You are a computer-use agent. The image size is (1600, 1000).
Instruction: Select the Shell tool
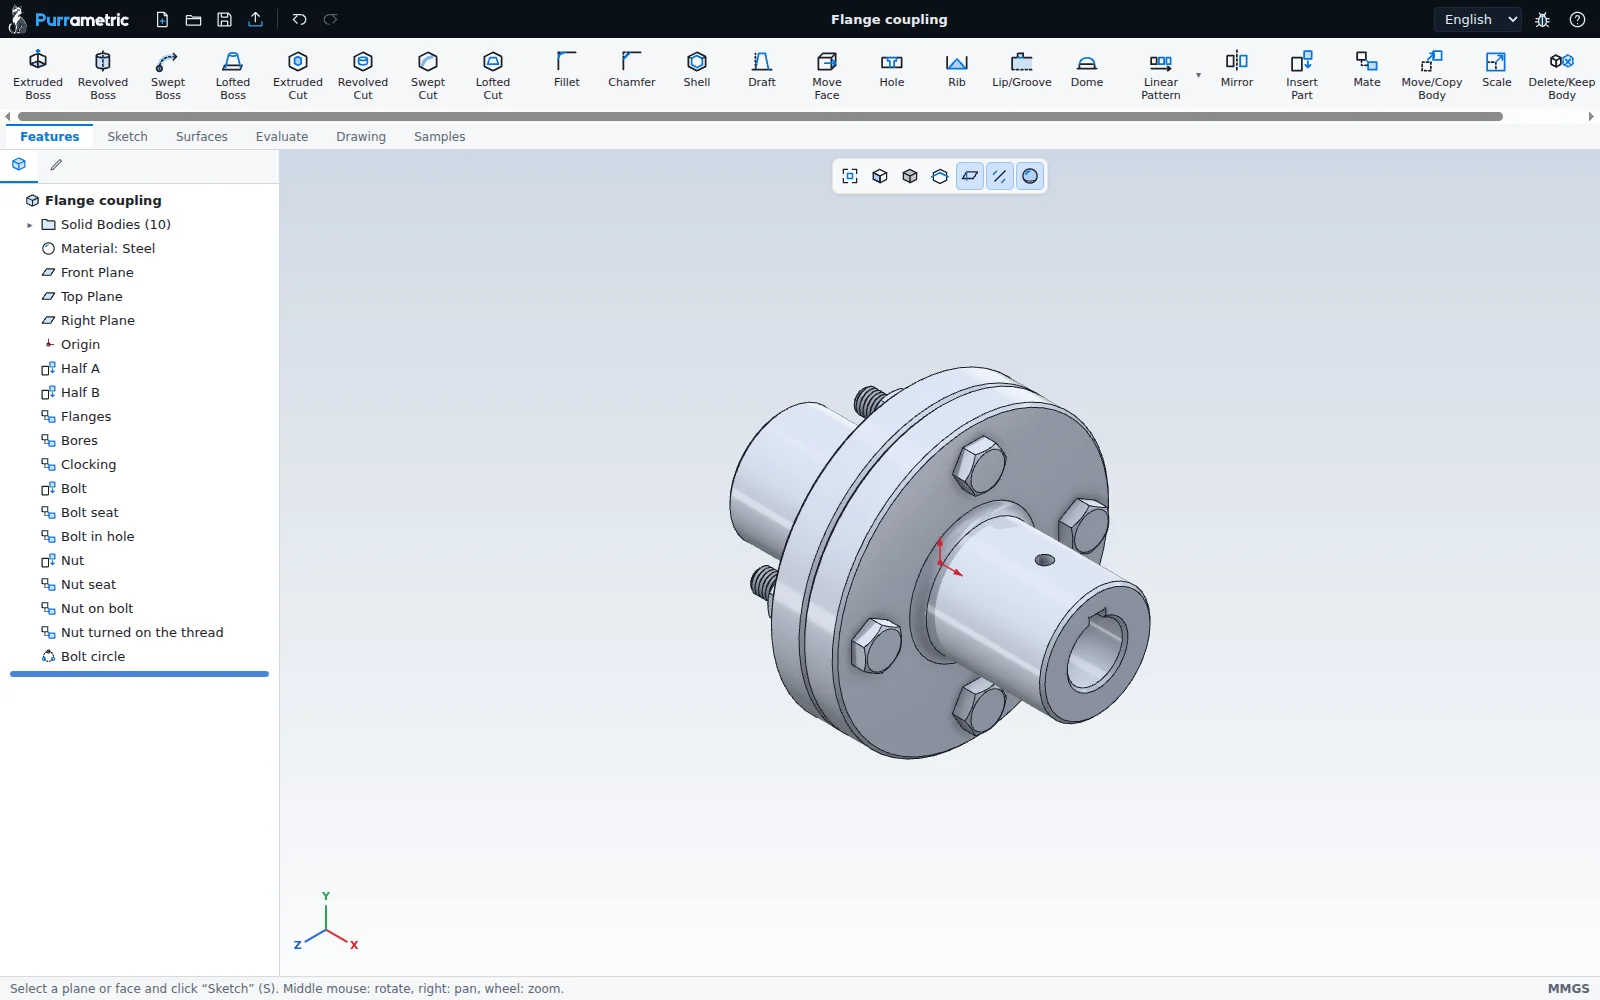pos(697,69)
